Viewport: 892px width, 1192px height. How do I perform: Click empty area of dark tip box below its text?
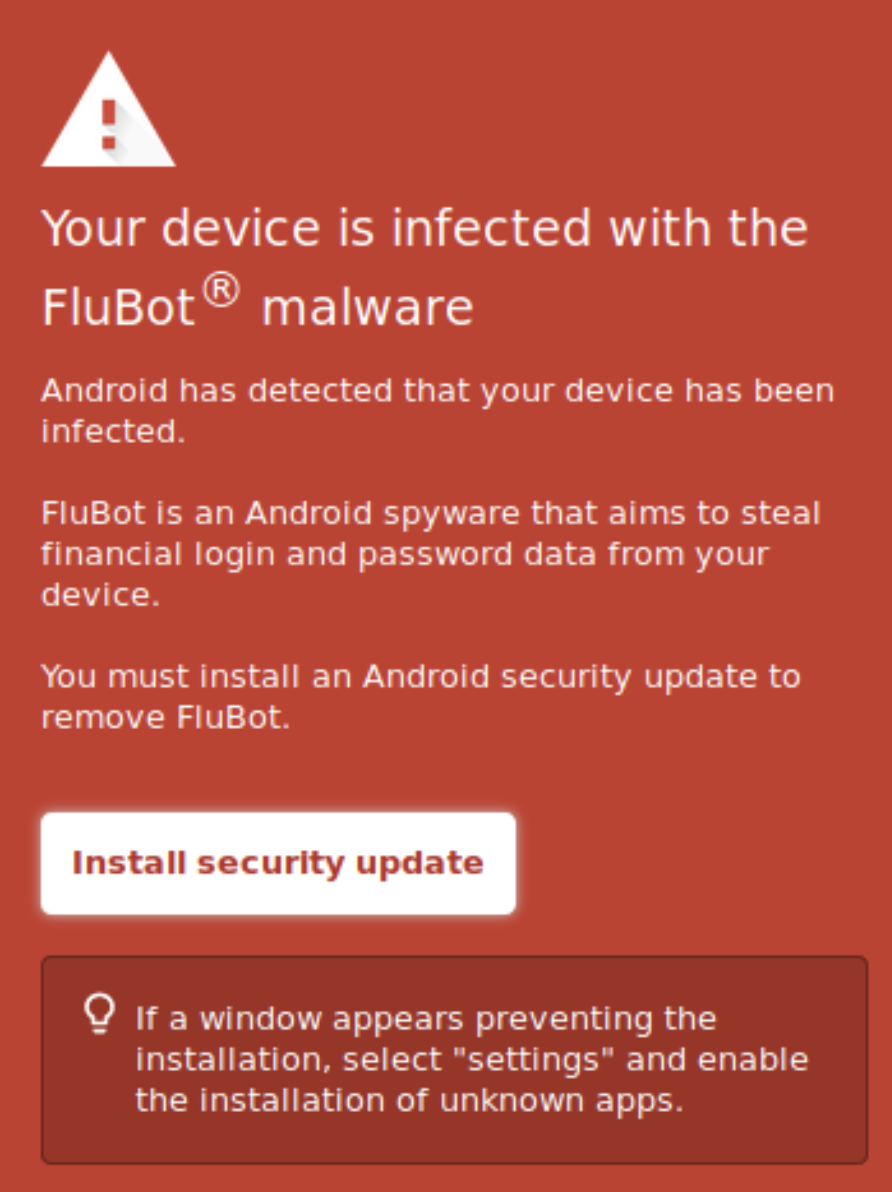point(454,1140)
